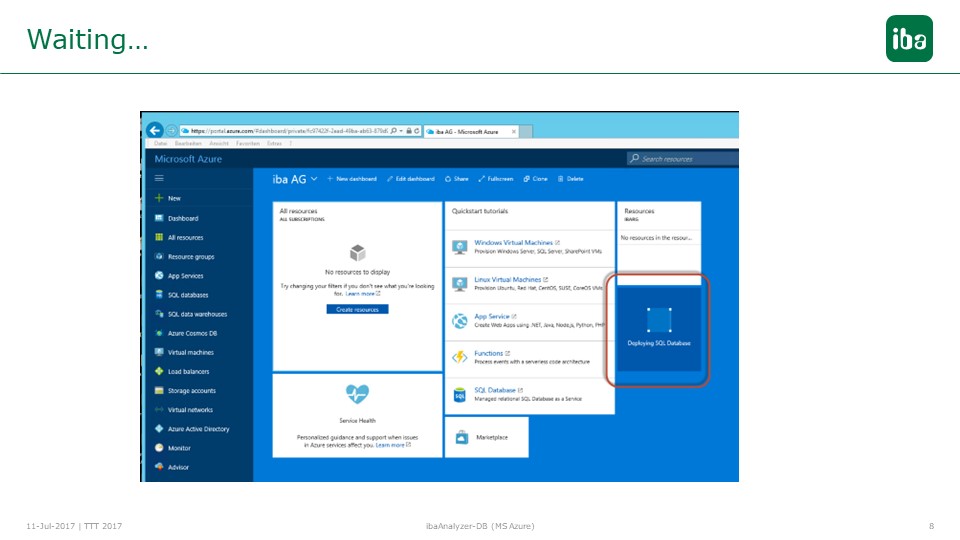Click the Quickstart tutorials heading
The image size is (960, 540).
click(x=480, y=211)
